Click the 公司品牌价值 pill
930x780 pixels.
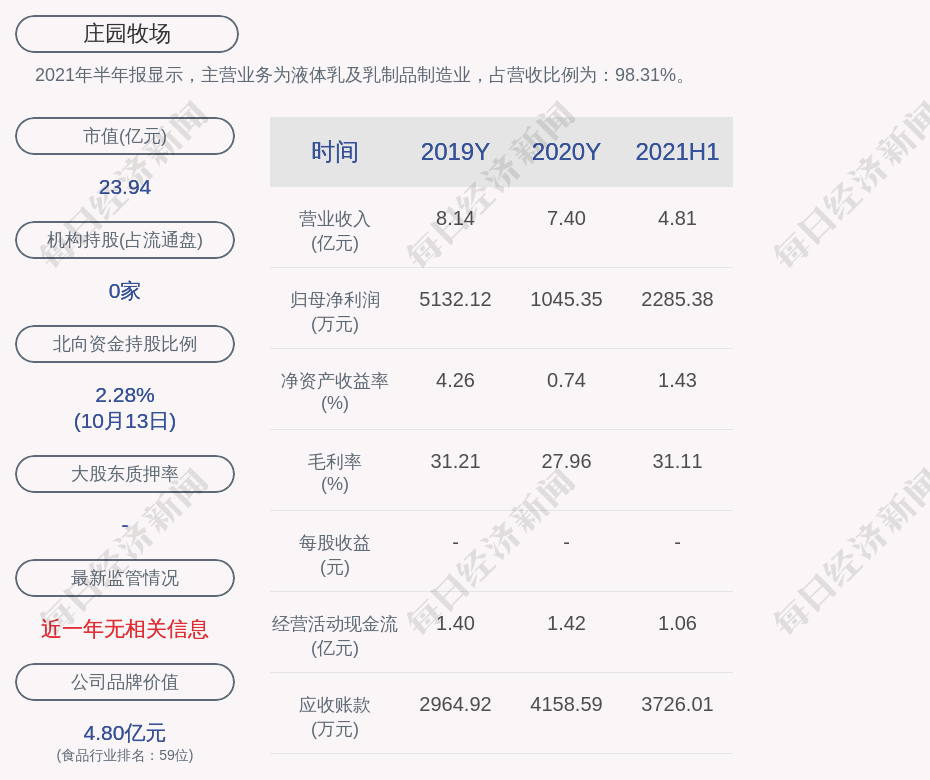click(x=125, y=682)
